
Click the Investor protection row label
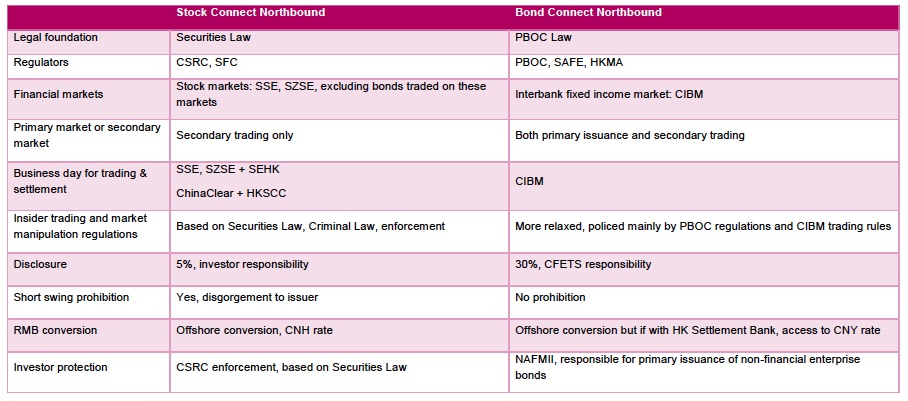[62, 367]
